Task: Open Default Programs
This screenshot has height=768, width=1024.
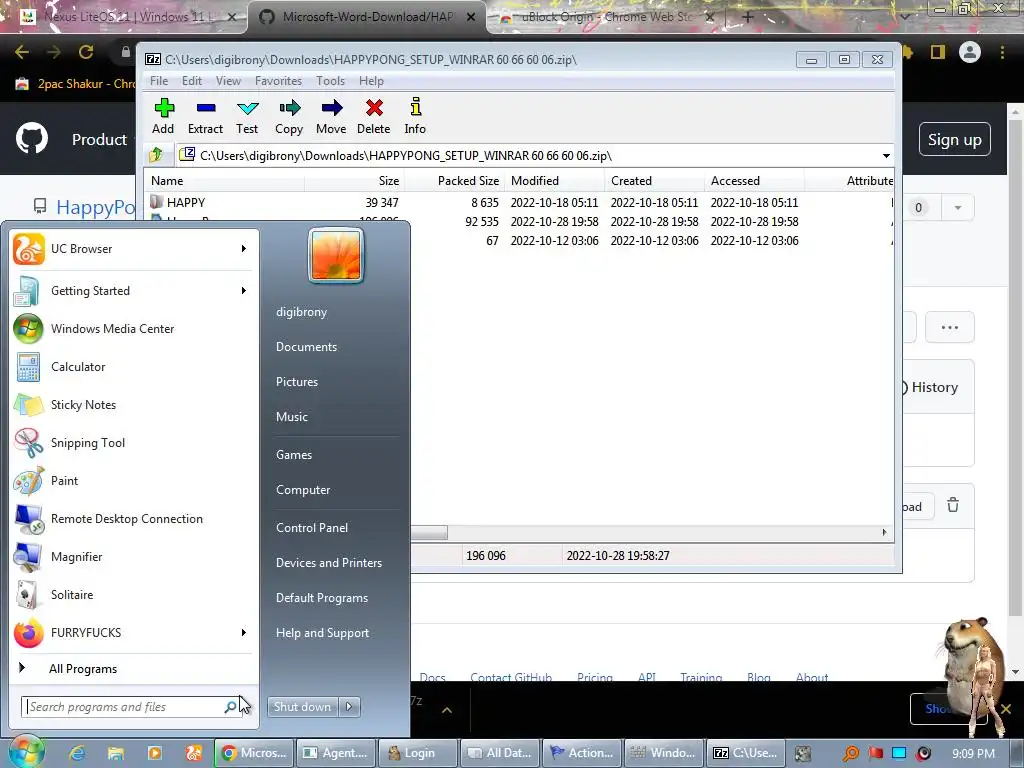Action: coord(321,598)
